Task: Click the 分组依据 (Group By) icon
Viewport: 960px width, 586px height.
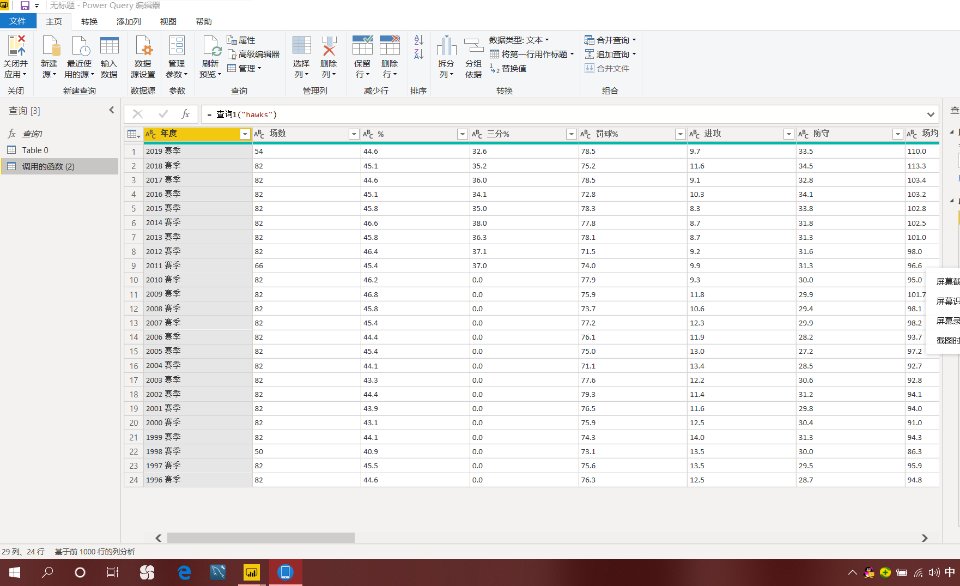Action: [x=473, y=47]
